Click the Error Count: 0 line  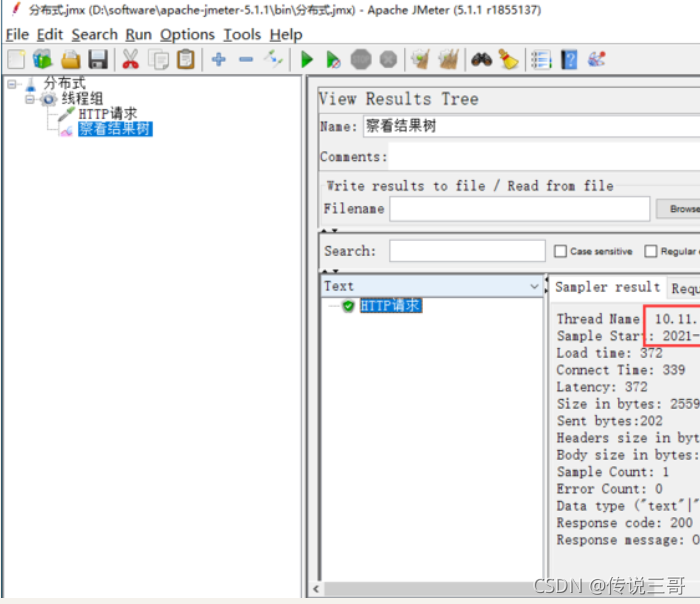(x=609, y=489)
